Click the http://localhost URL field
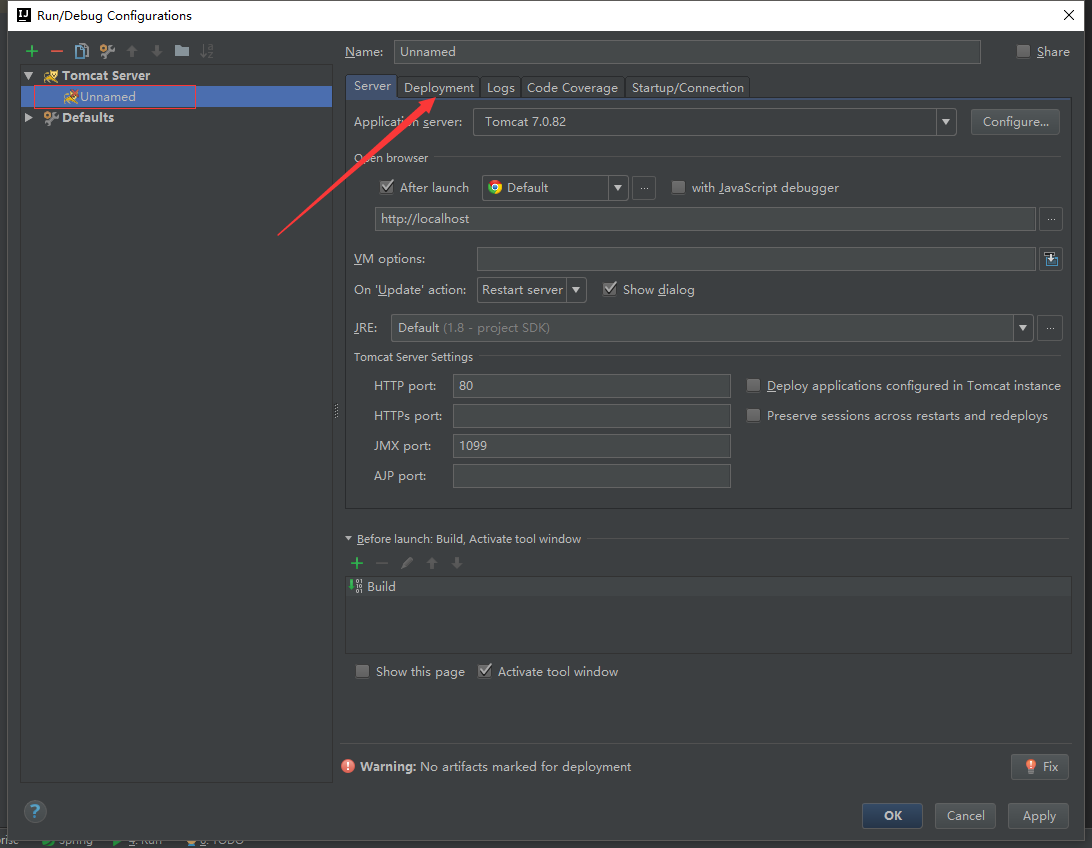Viewport: 1092px width, 848px height. coord(705,219)
